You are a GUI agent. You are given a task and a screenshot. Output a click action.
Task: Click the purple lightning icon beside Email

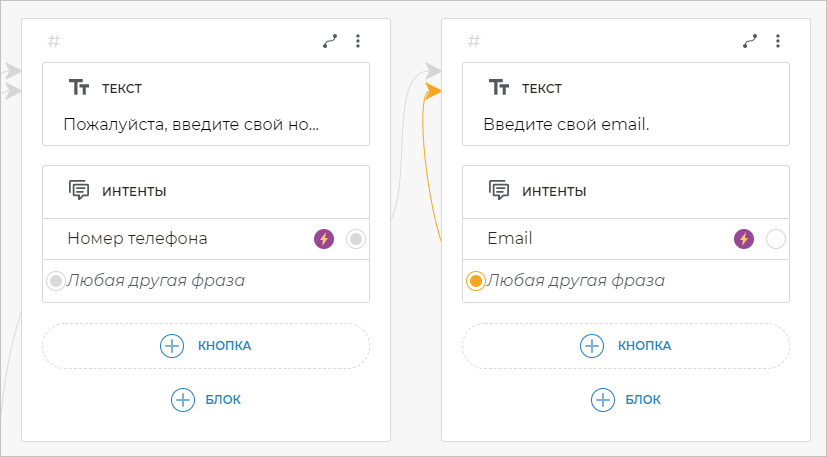[743, 239]
